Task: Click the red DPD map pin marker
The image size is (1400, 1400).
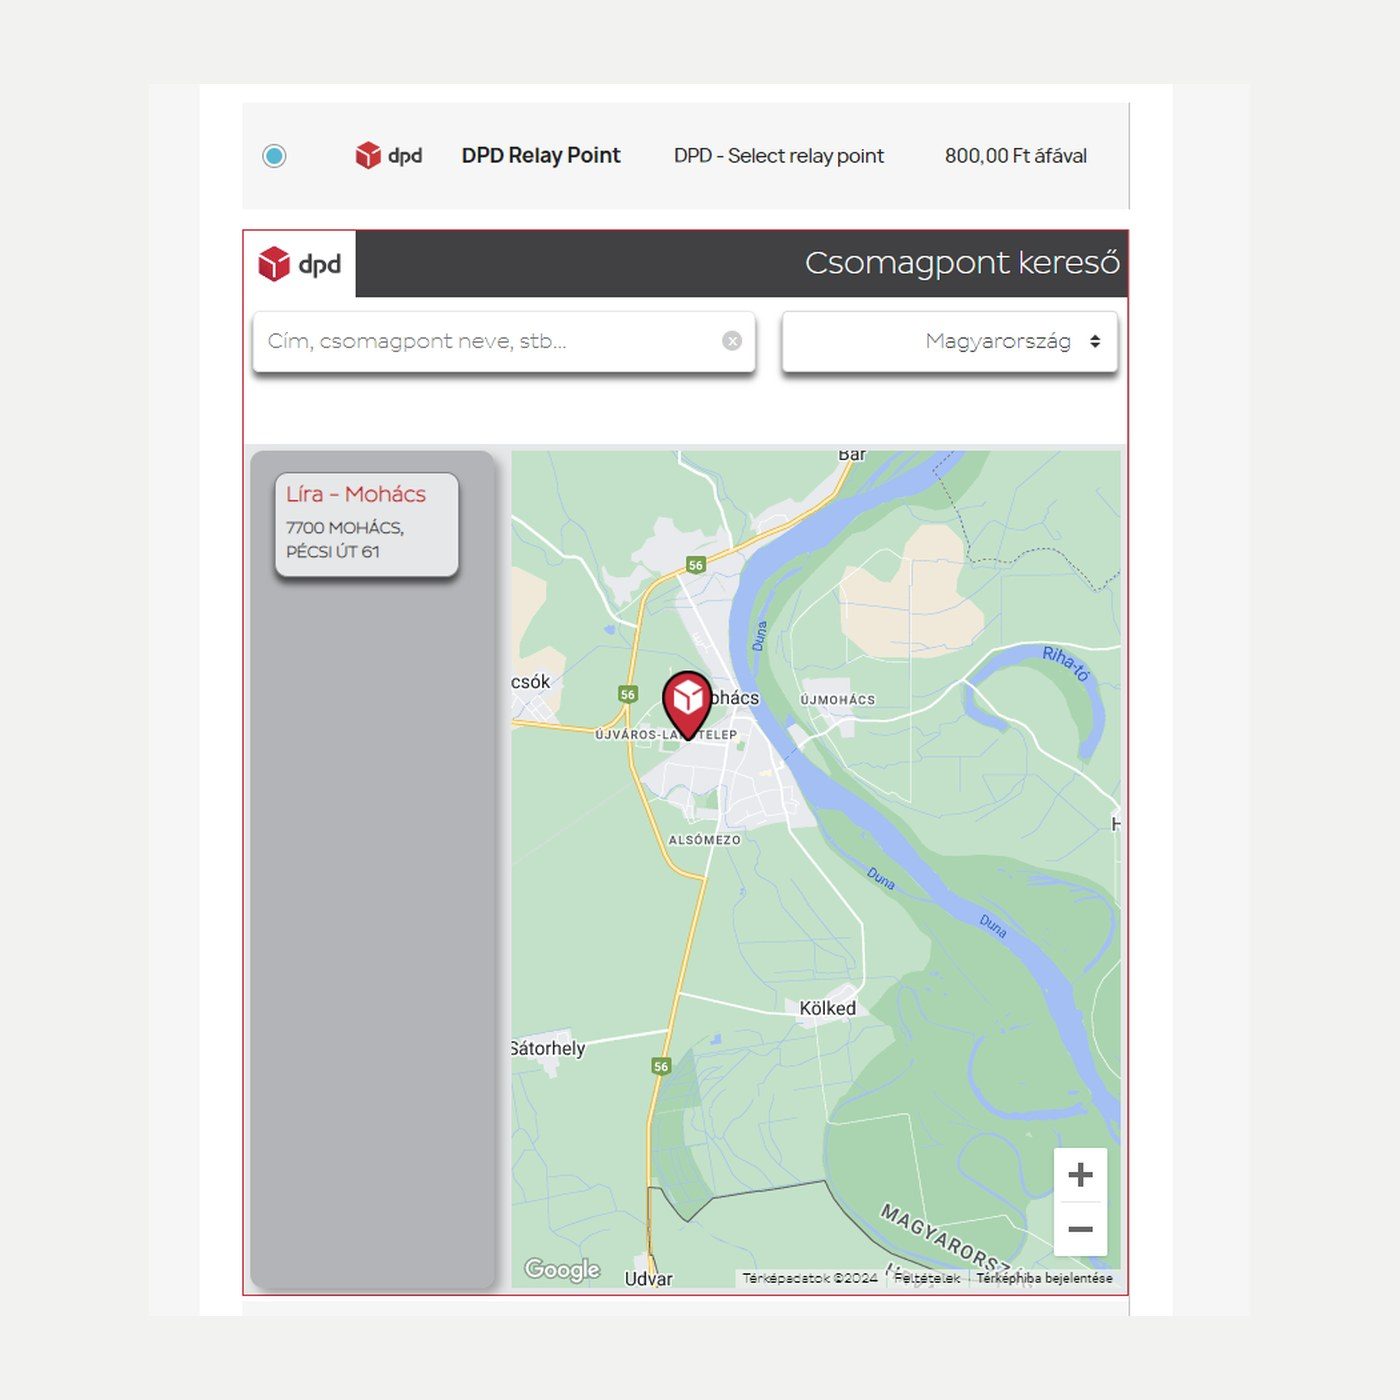Action: click(x=687, y=704)
